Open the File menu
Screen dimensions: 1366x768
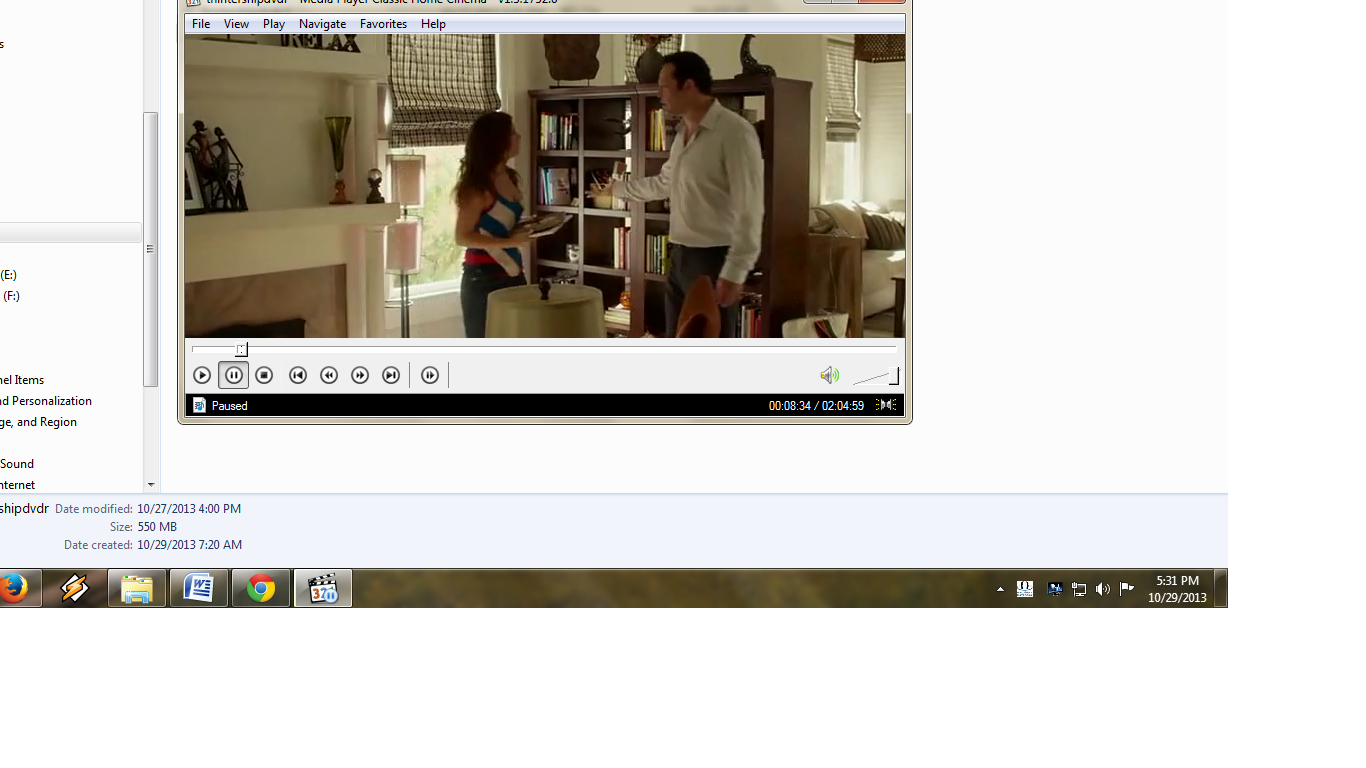(x=201, y=24)
